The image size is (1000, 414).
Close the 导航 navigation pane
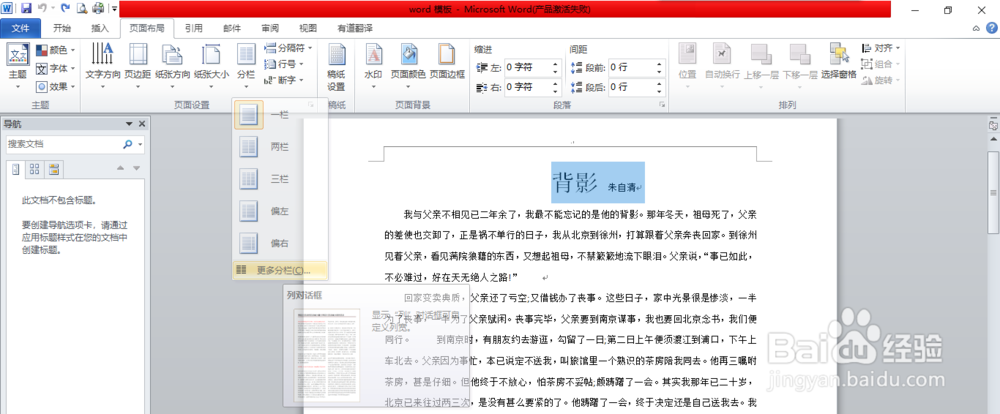[x=142, y=124]
